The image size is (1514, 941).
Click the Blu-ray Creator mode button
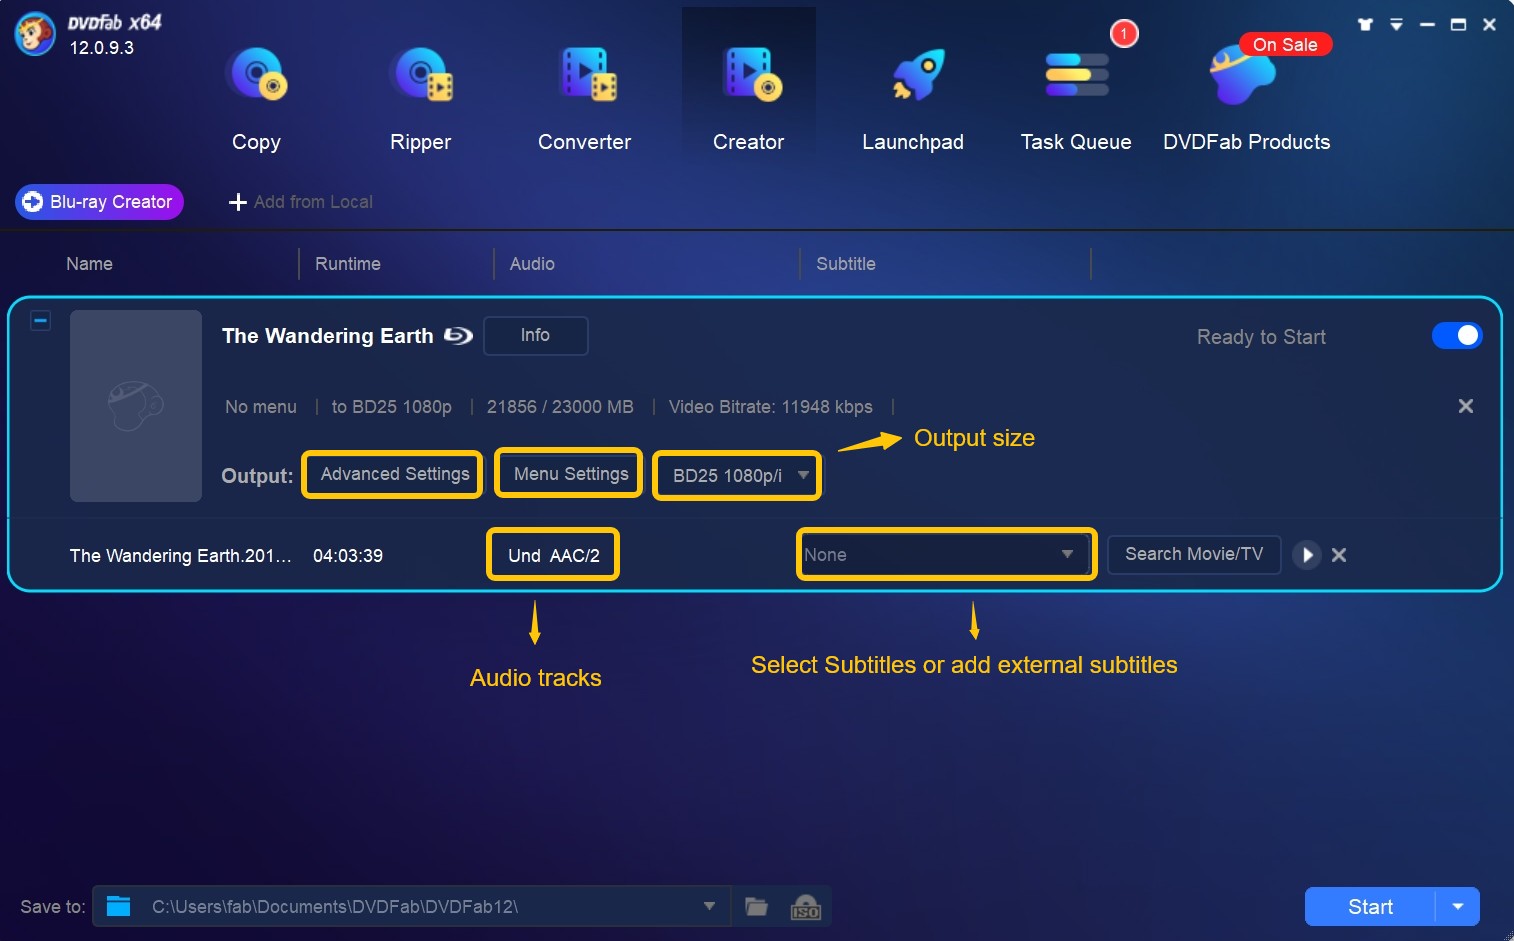tap(99, 202)
